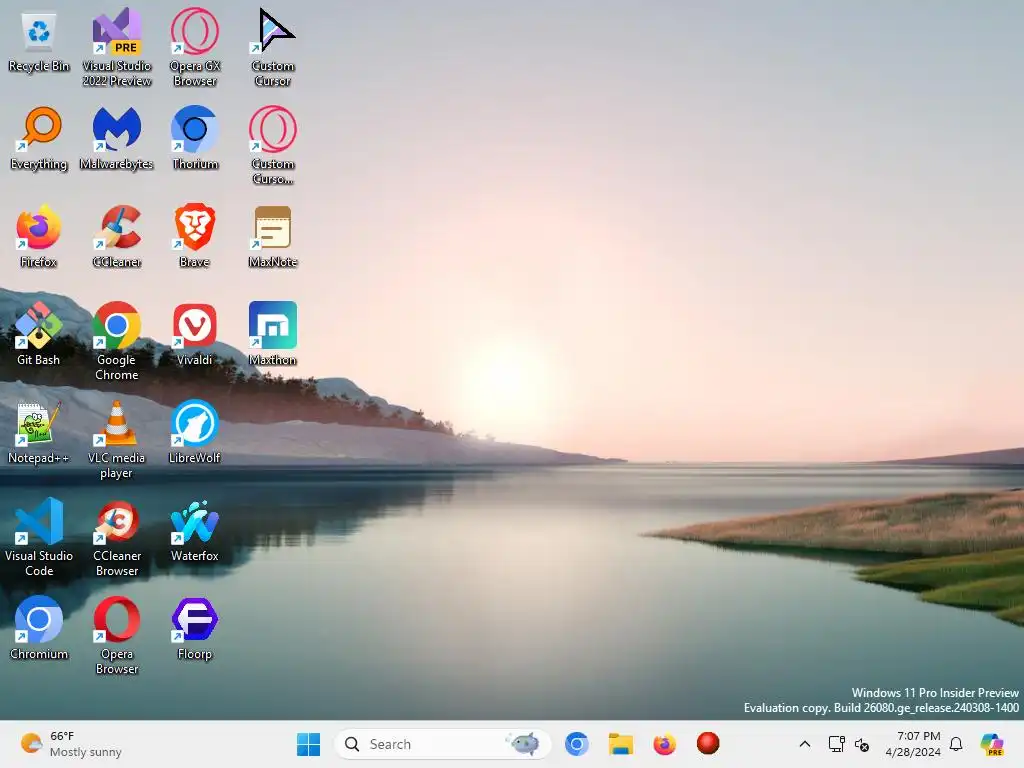Select the Recycle Bin desktop icon
This screenshot has height=768, width=1024.
click(39, 42)
